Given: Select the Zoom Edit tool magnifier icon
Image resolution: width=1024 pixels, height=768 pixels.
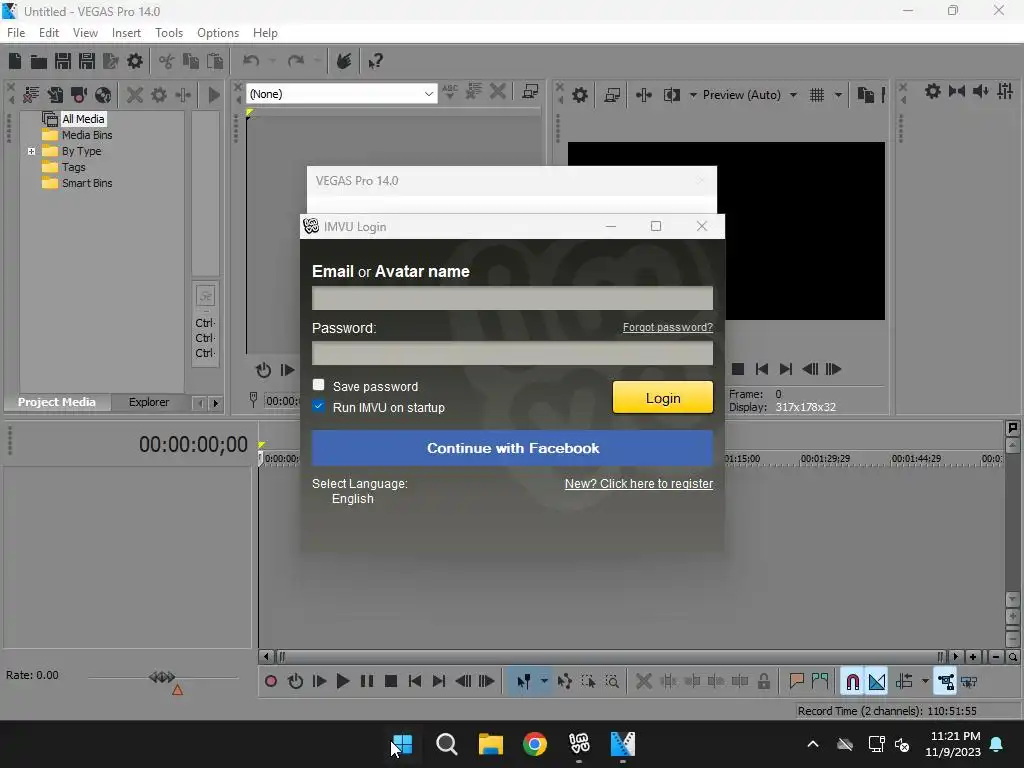Looking at the screenshot, I should point(613,681).
